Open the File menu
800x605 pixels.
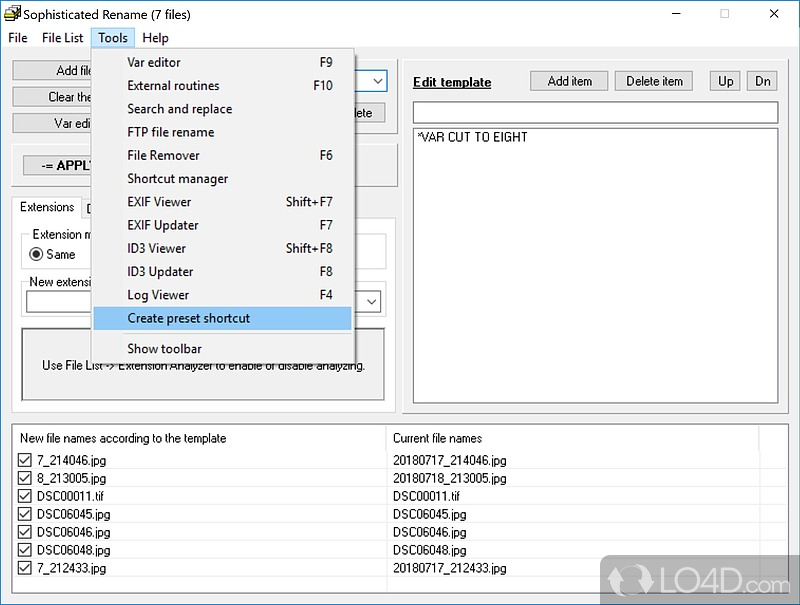pyautogui.click(x=18, y=38)
